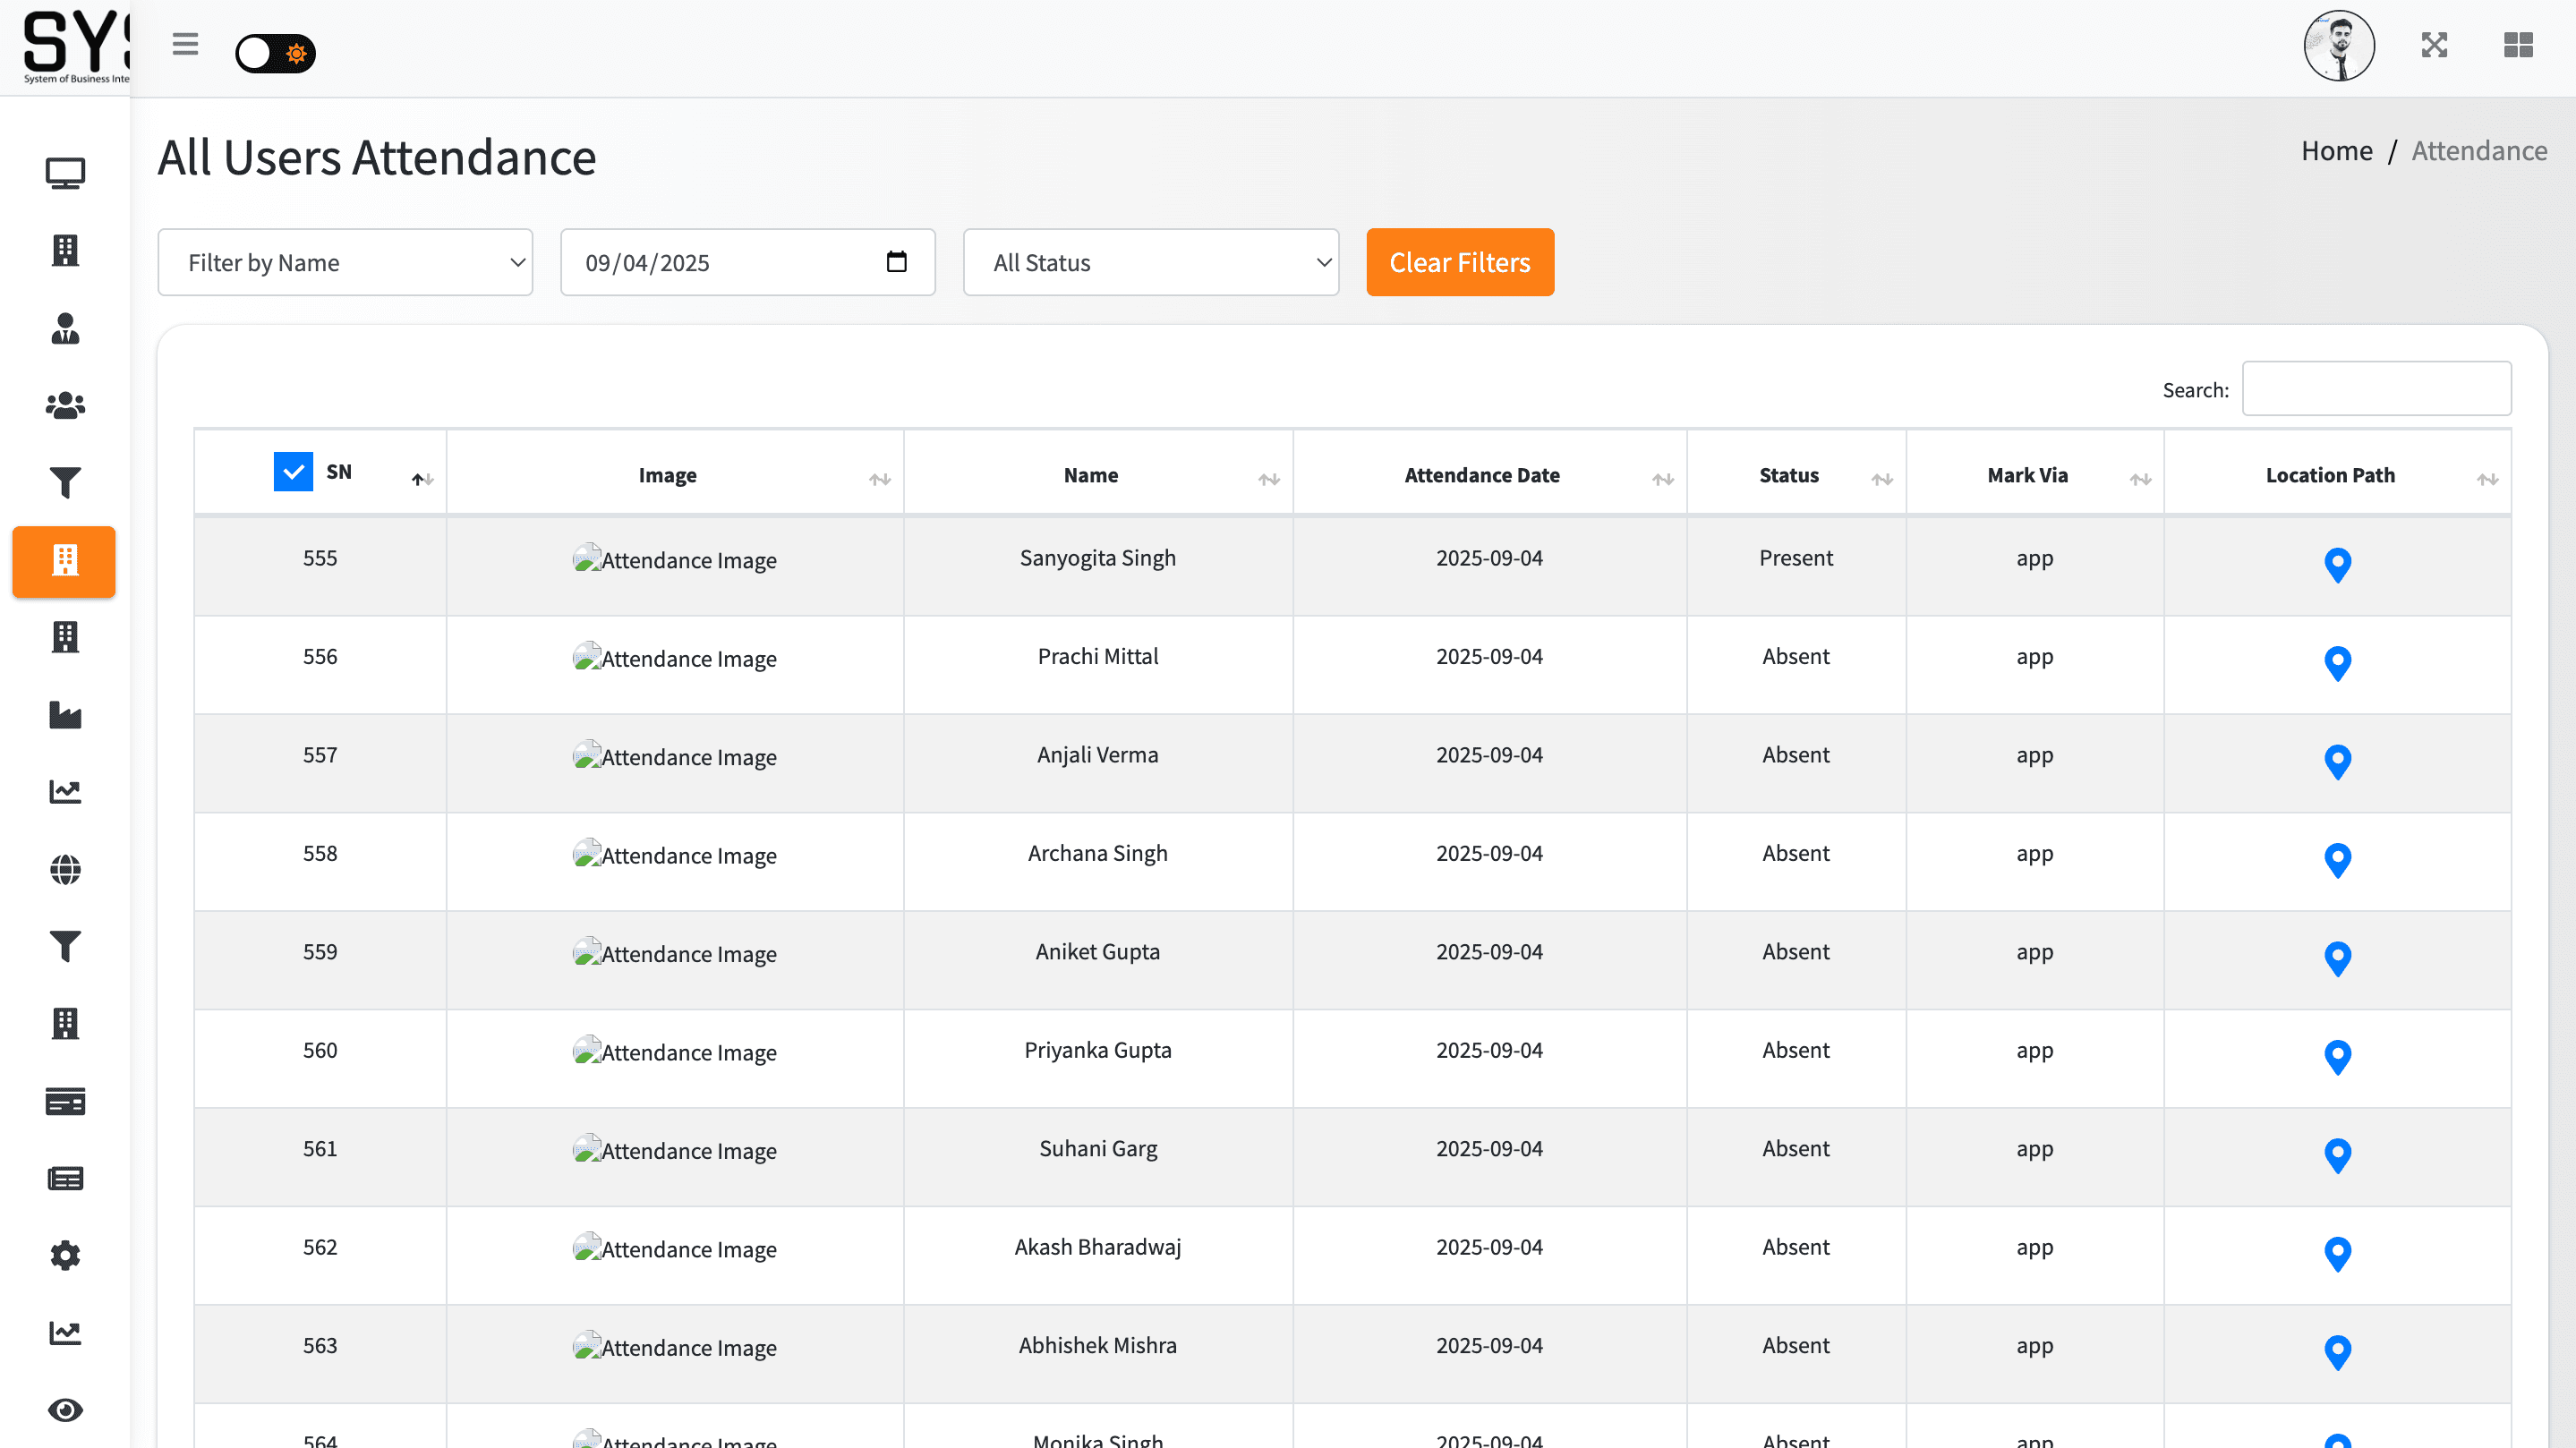
Task: Click the globe icon in the sidebar
Action: [x=65, y=869]
